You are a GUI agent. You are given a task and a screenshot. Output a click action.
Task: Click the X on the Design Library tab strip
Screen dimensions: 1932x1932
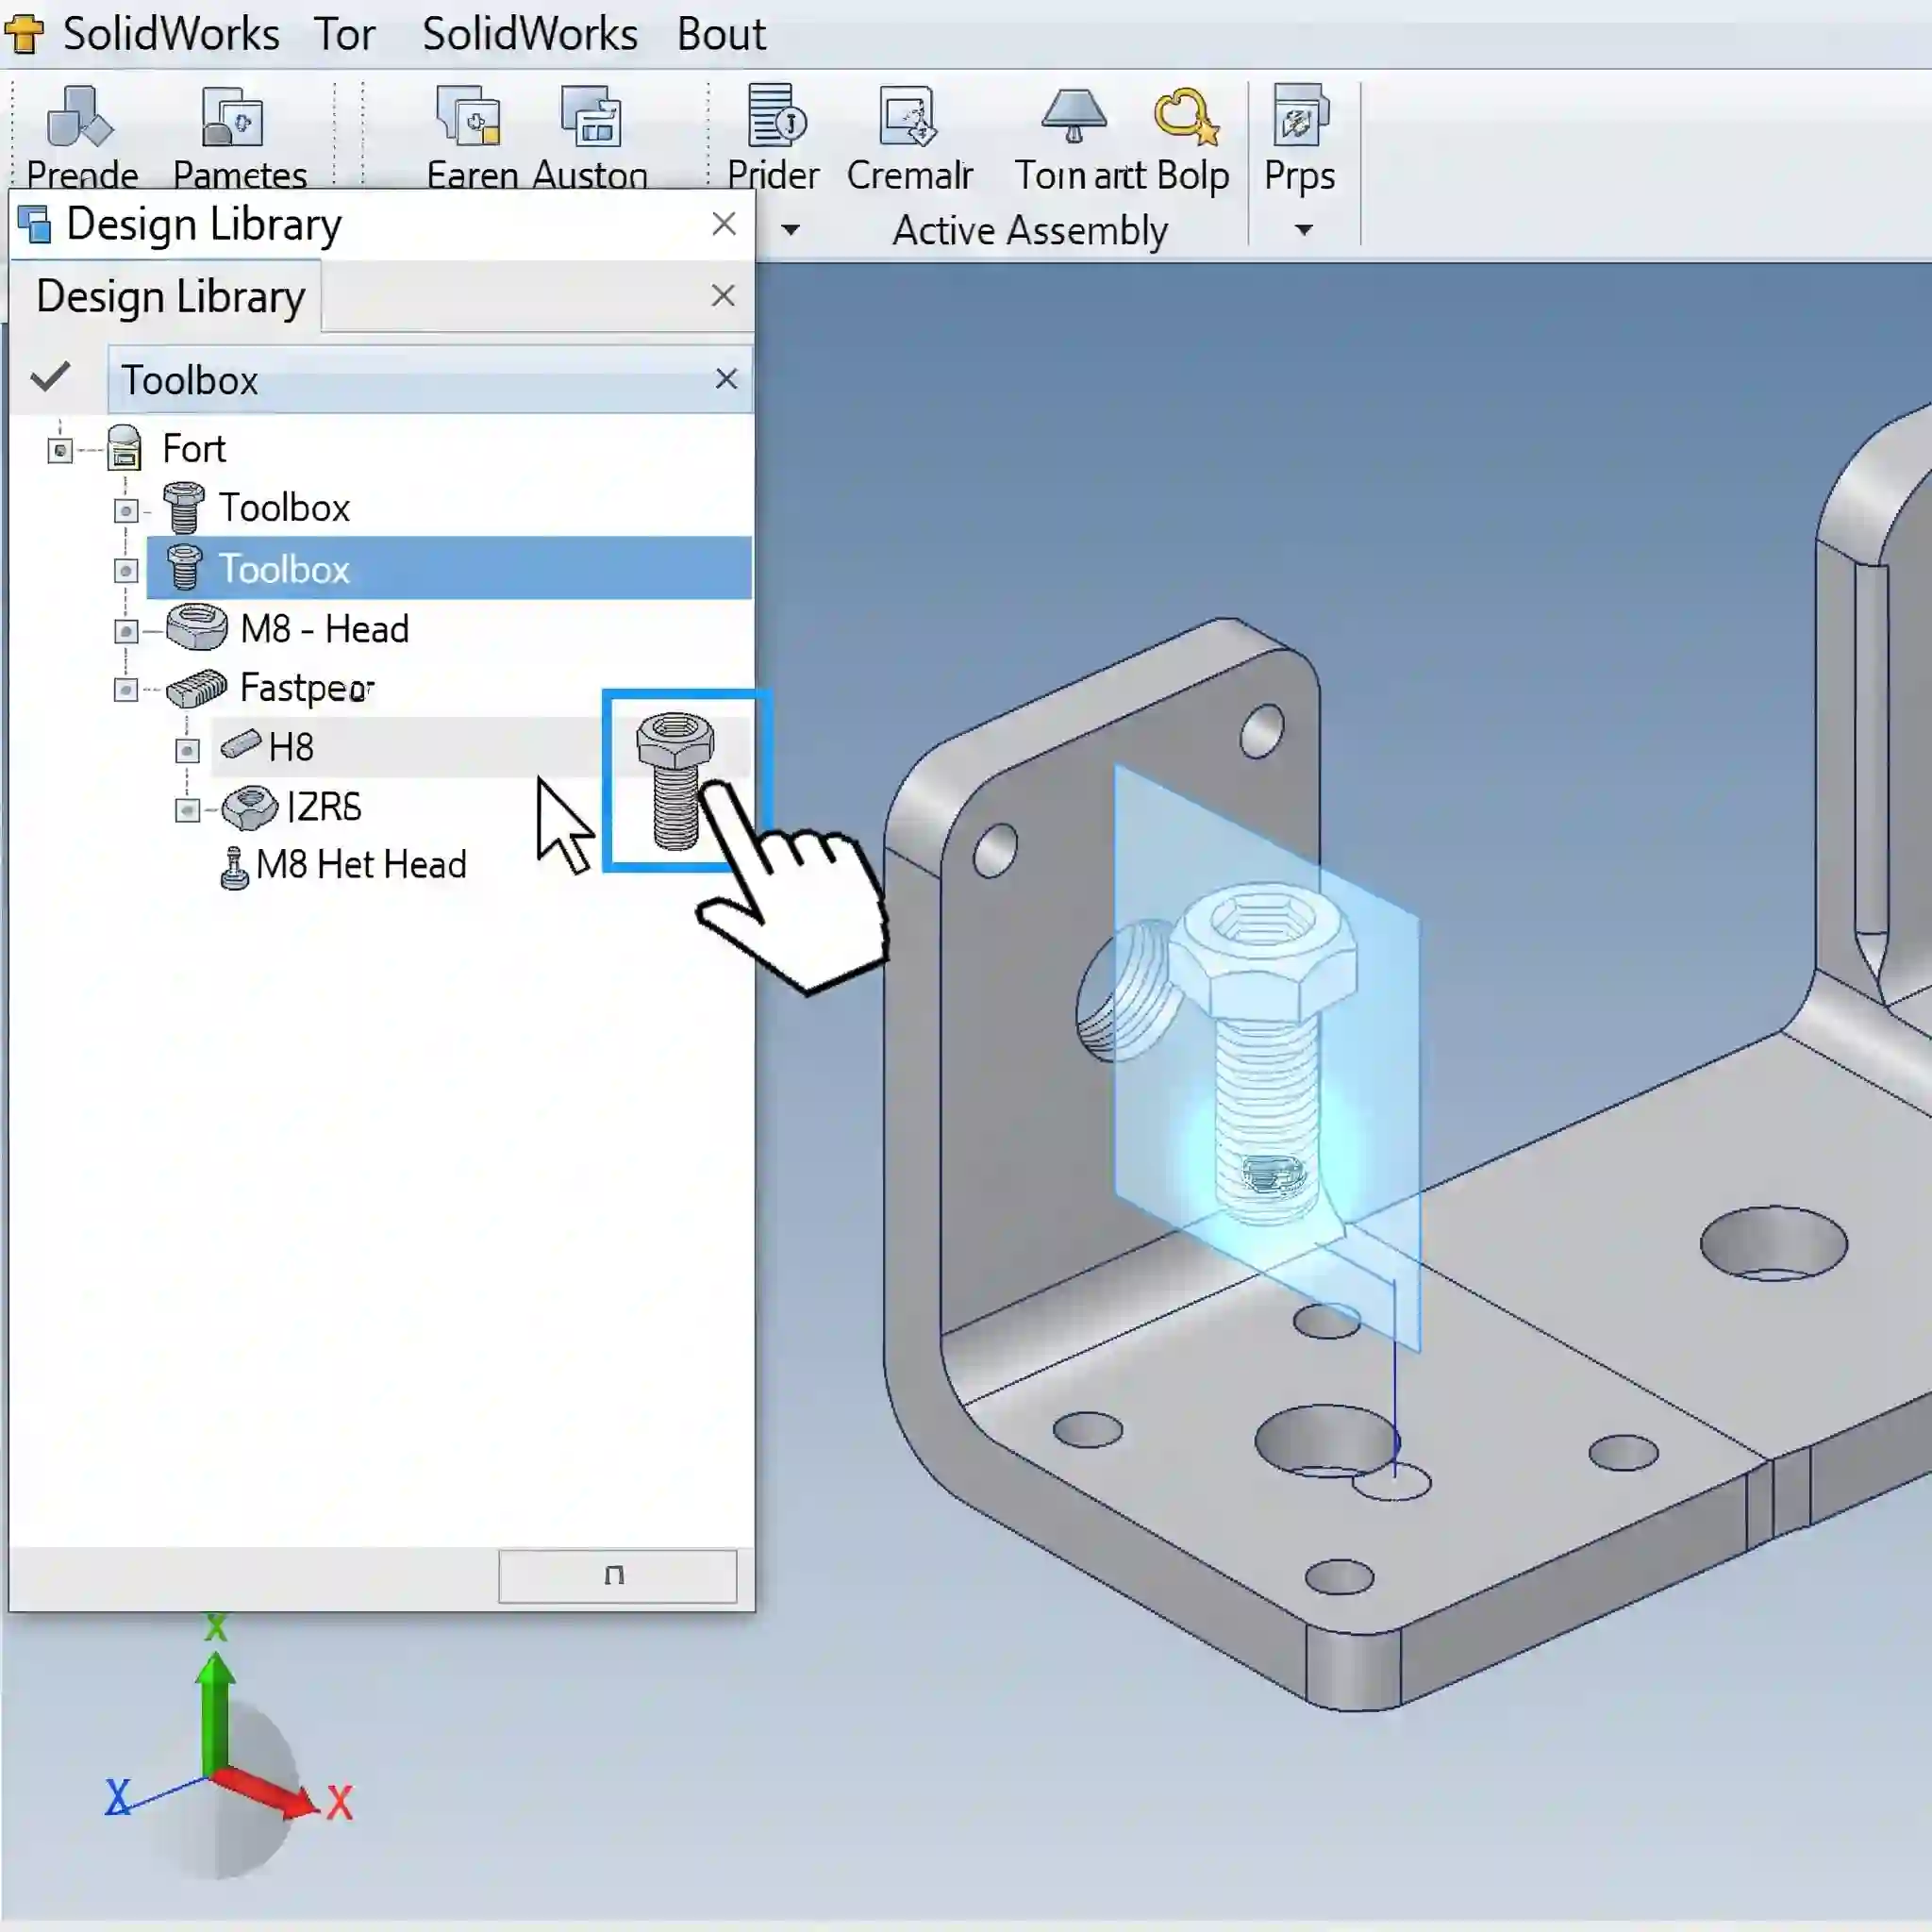tap(723, 295)
